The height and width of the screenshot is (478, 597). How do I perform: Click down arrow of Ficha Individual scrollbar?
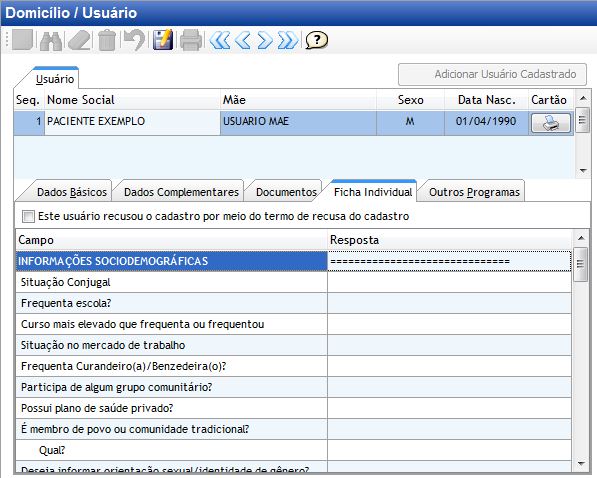click(581, 464)
